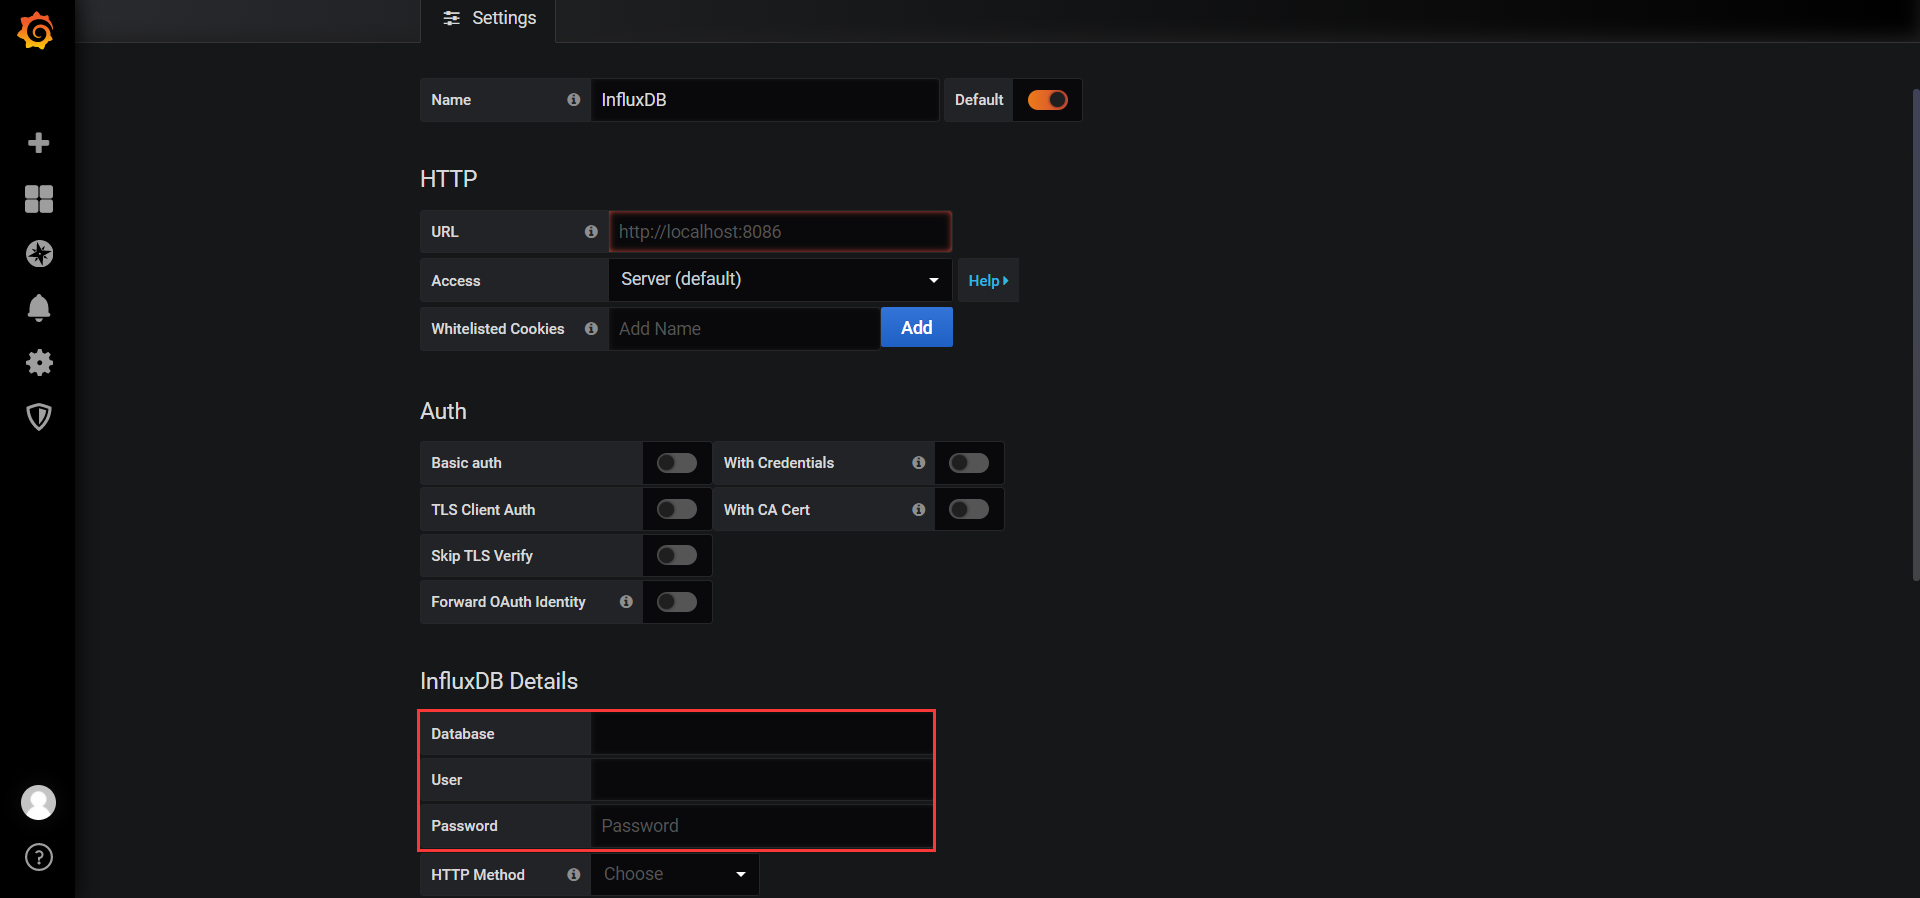Click the With CA Cert info icon
1920x898 pixels.
pyautogui.click(x=918, y=510)
